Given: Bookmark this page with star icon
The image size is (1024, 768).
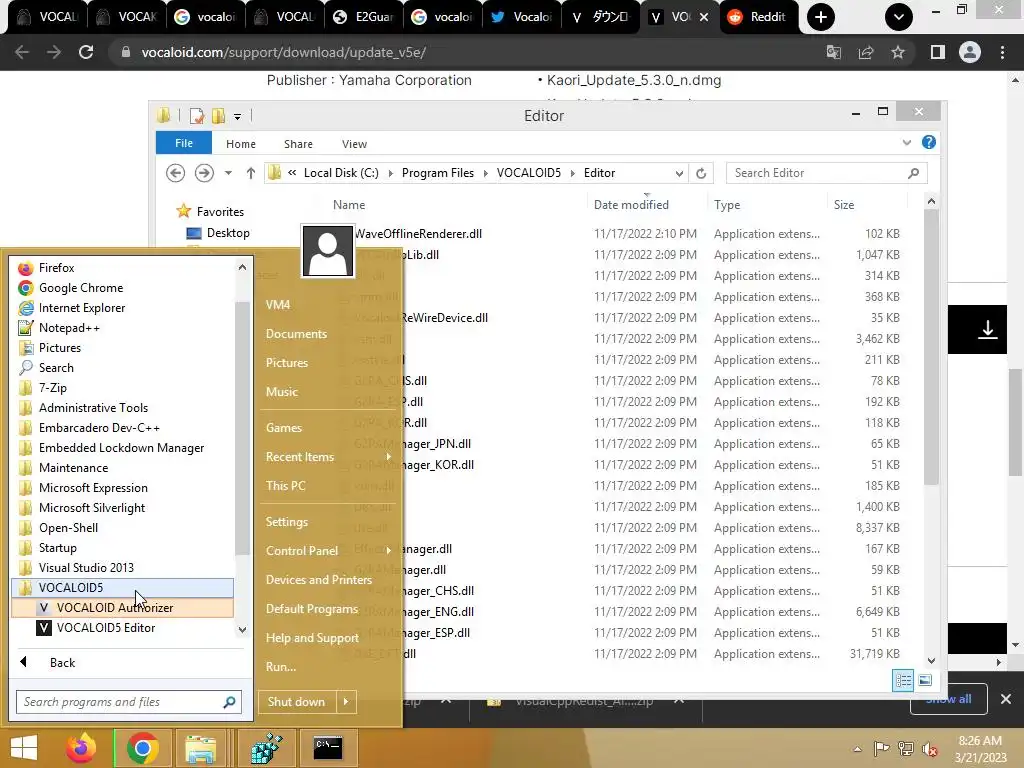Looking at the screenshot, I should pyautogui.click(x=898, y=52).
